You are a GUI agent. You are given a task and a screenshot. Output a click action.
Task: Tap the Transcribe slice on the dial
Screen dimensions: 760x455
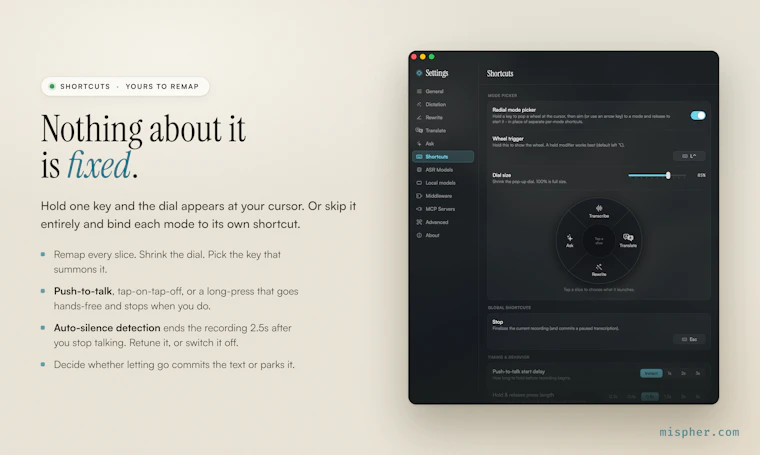tap(599, 211)
